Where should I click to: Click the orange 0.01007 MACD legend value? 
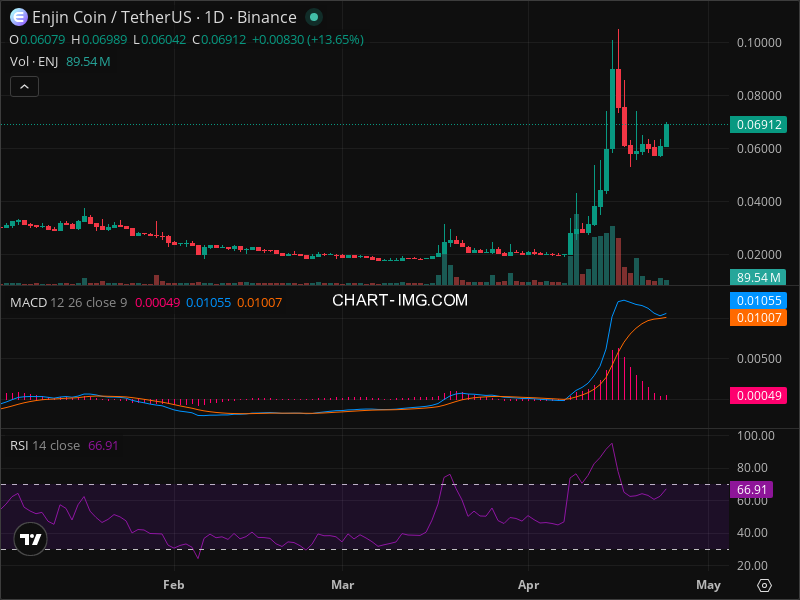click(259, 303)
